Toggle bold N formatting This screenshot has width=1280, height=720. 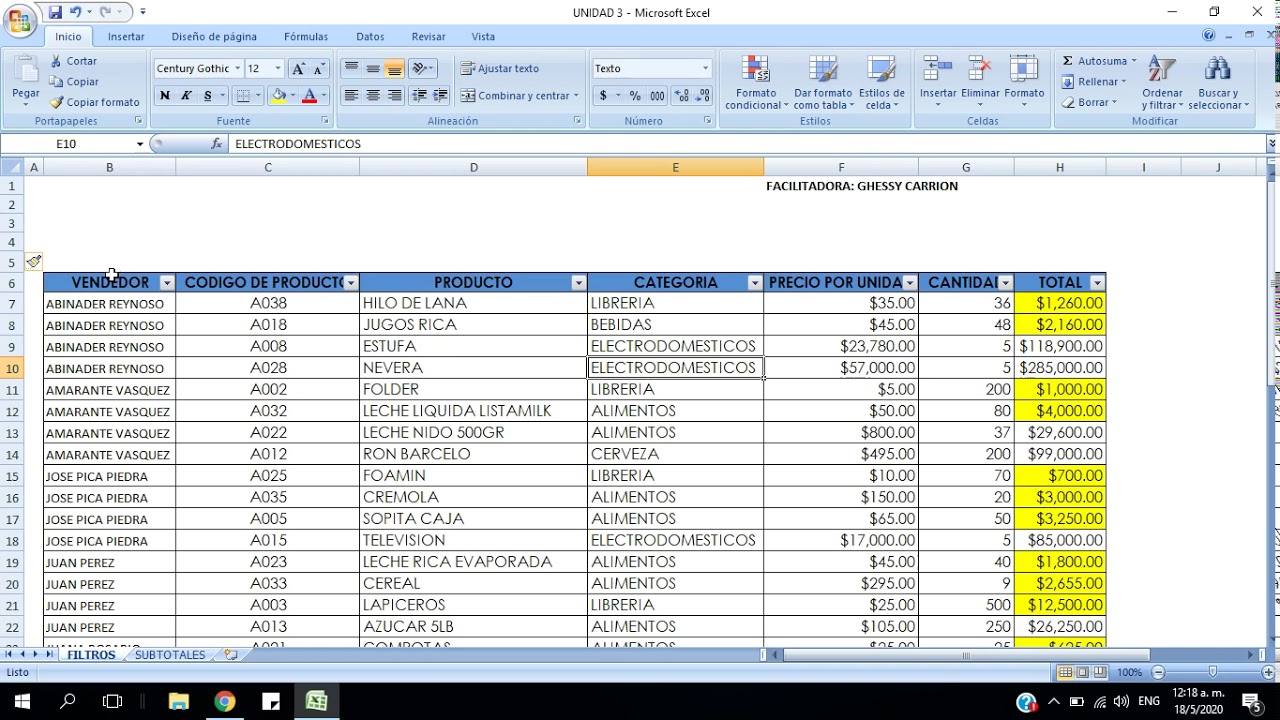pyautogui.click(x=164, y=95)
